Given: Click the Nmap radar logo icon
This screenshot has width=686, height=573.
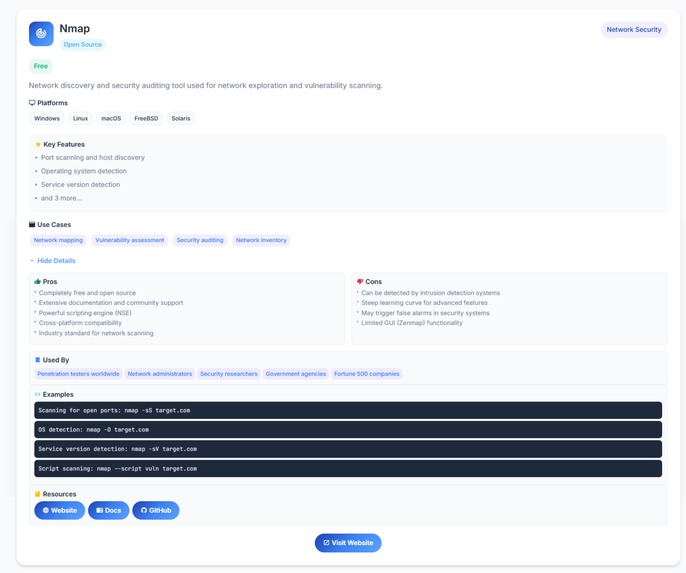Looking at the screenshot, I should tap(41, 33).
